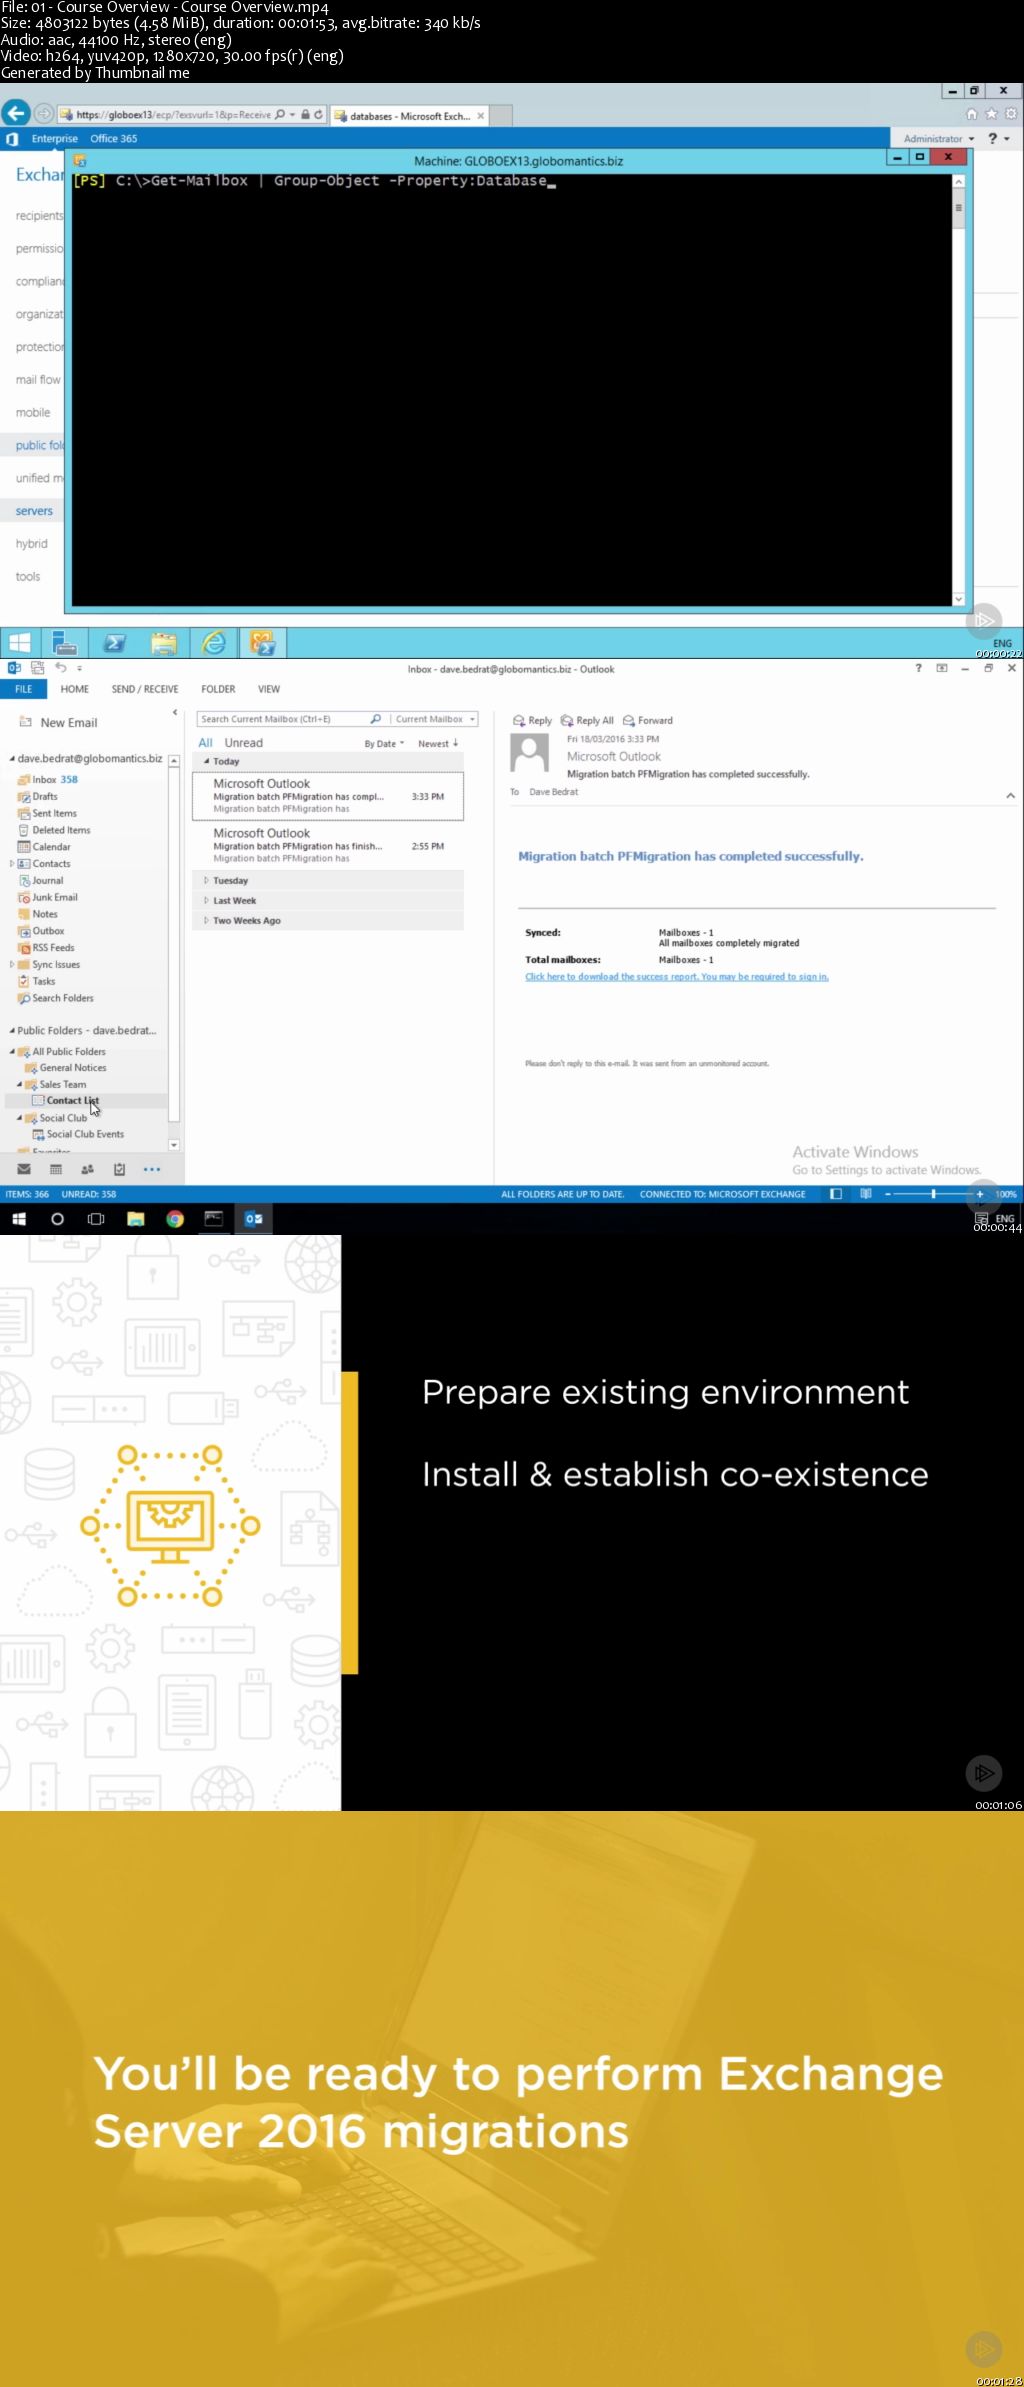Collapse the message header chevron in reading pane
This screenshot has width=1024, height=2387.
pos(1010,796)
